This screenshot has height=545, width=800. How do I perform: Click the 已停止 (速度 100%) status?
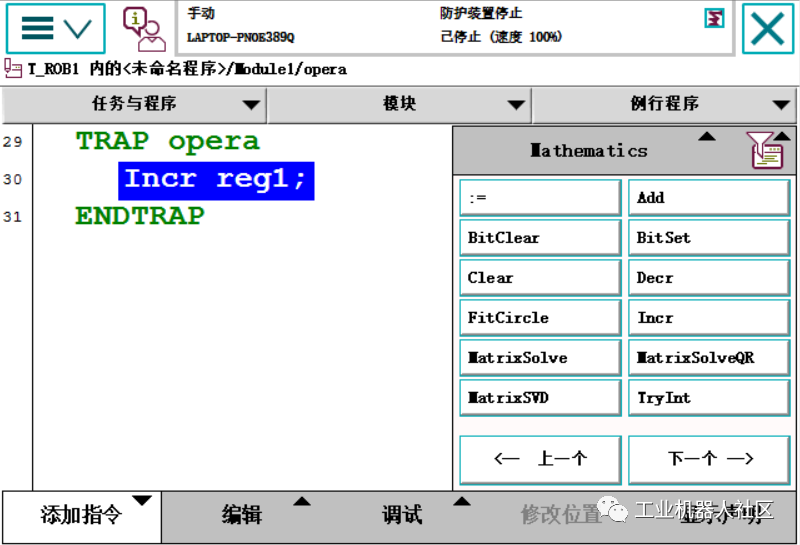coord(501,37)
